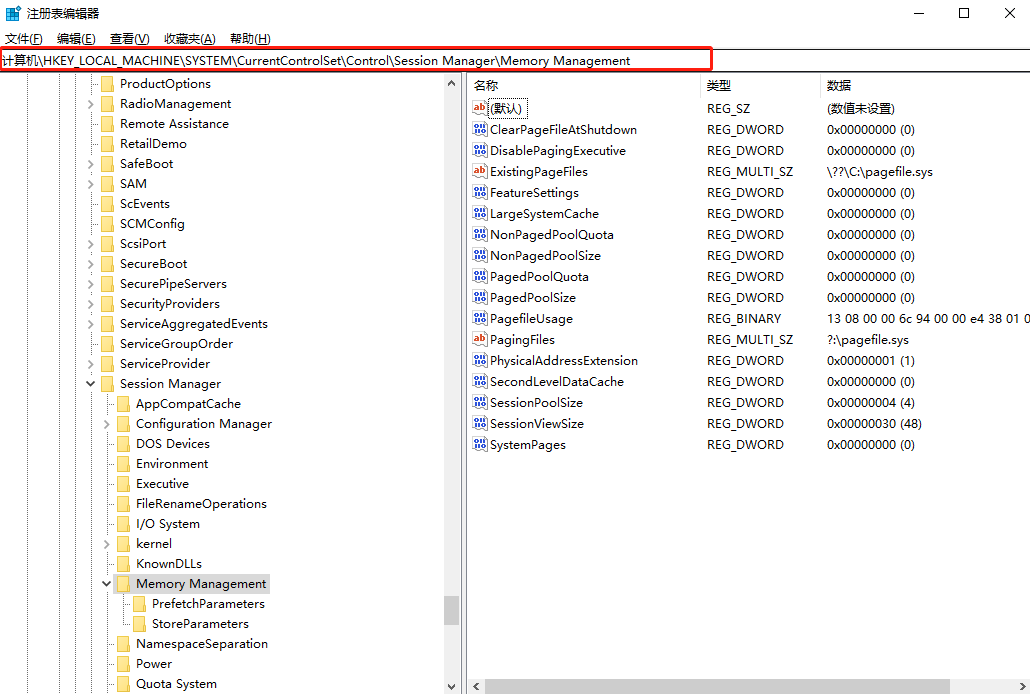This screenshot has height=694, width=1030.
Task: Open the 文件(F) menu
Action: click(24, 39)
